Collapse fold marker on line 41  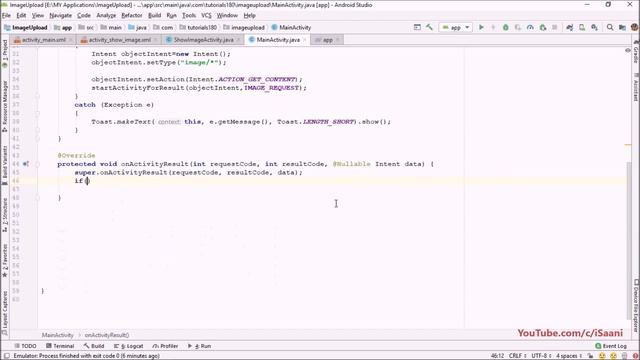pyautogui.click(x=37, y=139)
